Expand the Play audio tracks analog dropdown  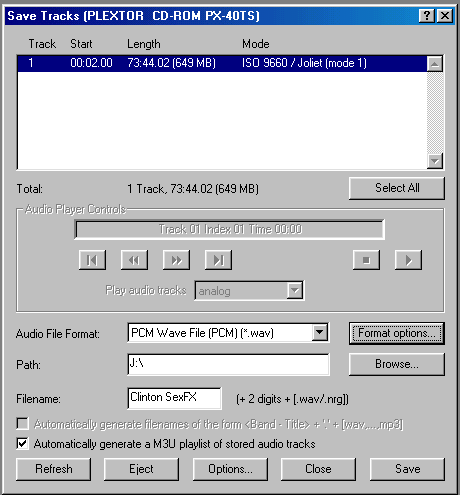coord(295,291)
